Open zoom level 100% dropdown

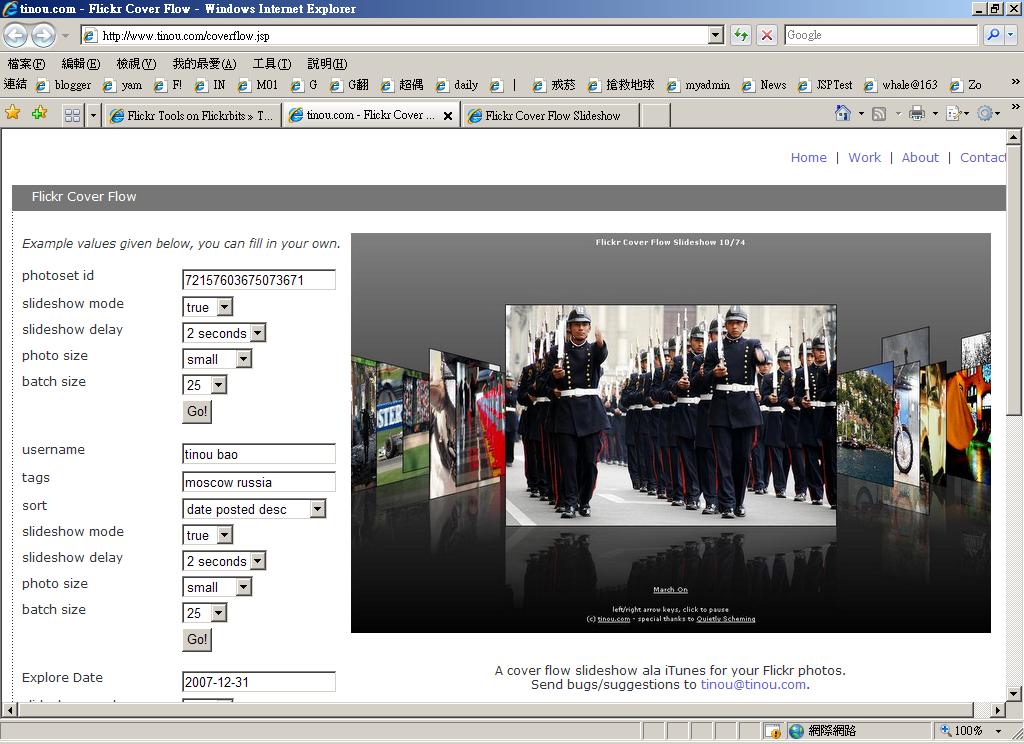click(998, 731)
